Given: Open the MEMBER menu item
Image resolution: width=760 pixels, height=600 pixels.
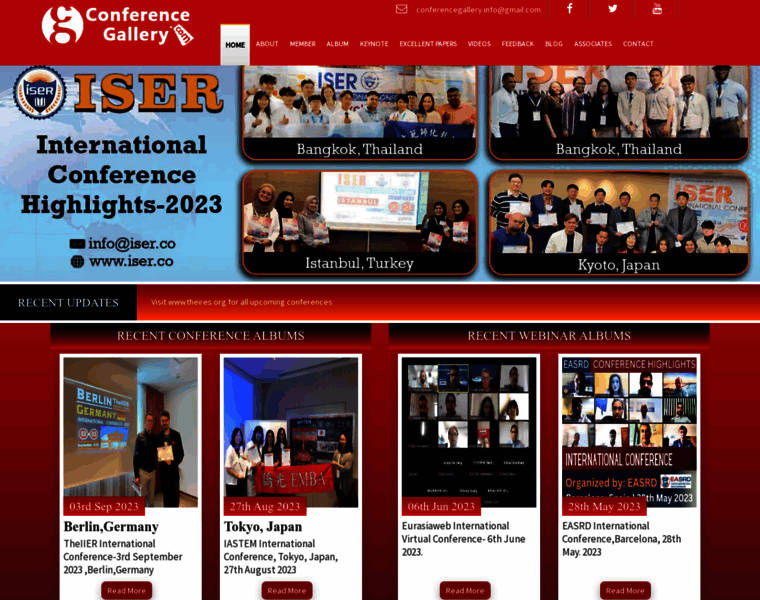Looking at the screenshot, I should [302, 44].
